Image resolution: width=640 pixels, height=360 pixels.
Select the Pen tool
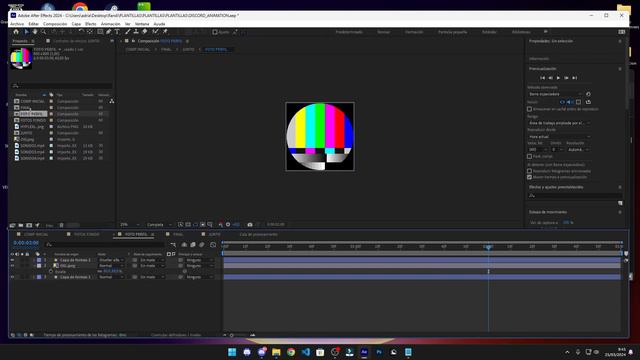pyautogui.click(x=109, y=31)
